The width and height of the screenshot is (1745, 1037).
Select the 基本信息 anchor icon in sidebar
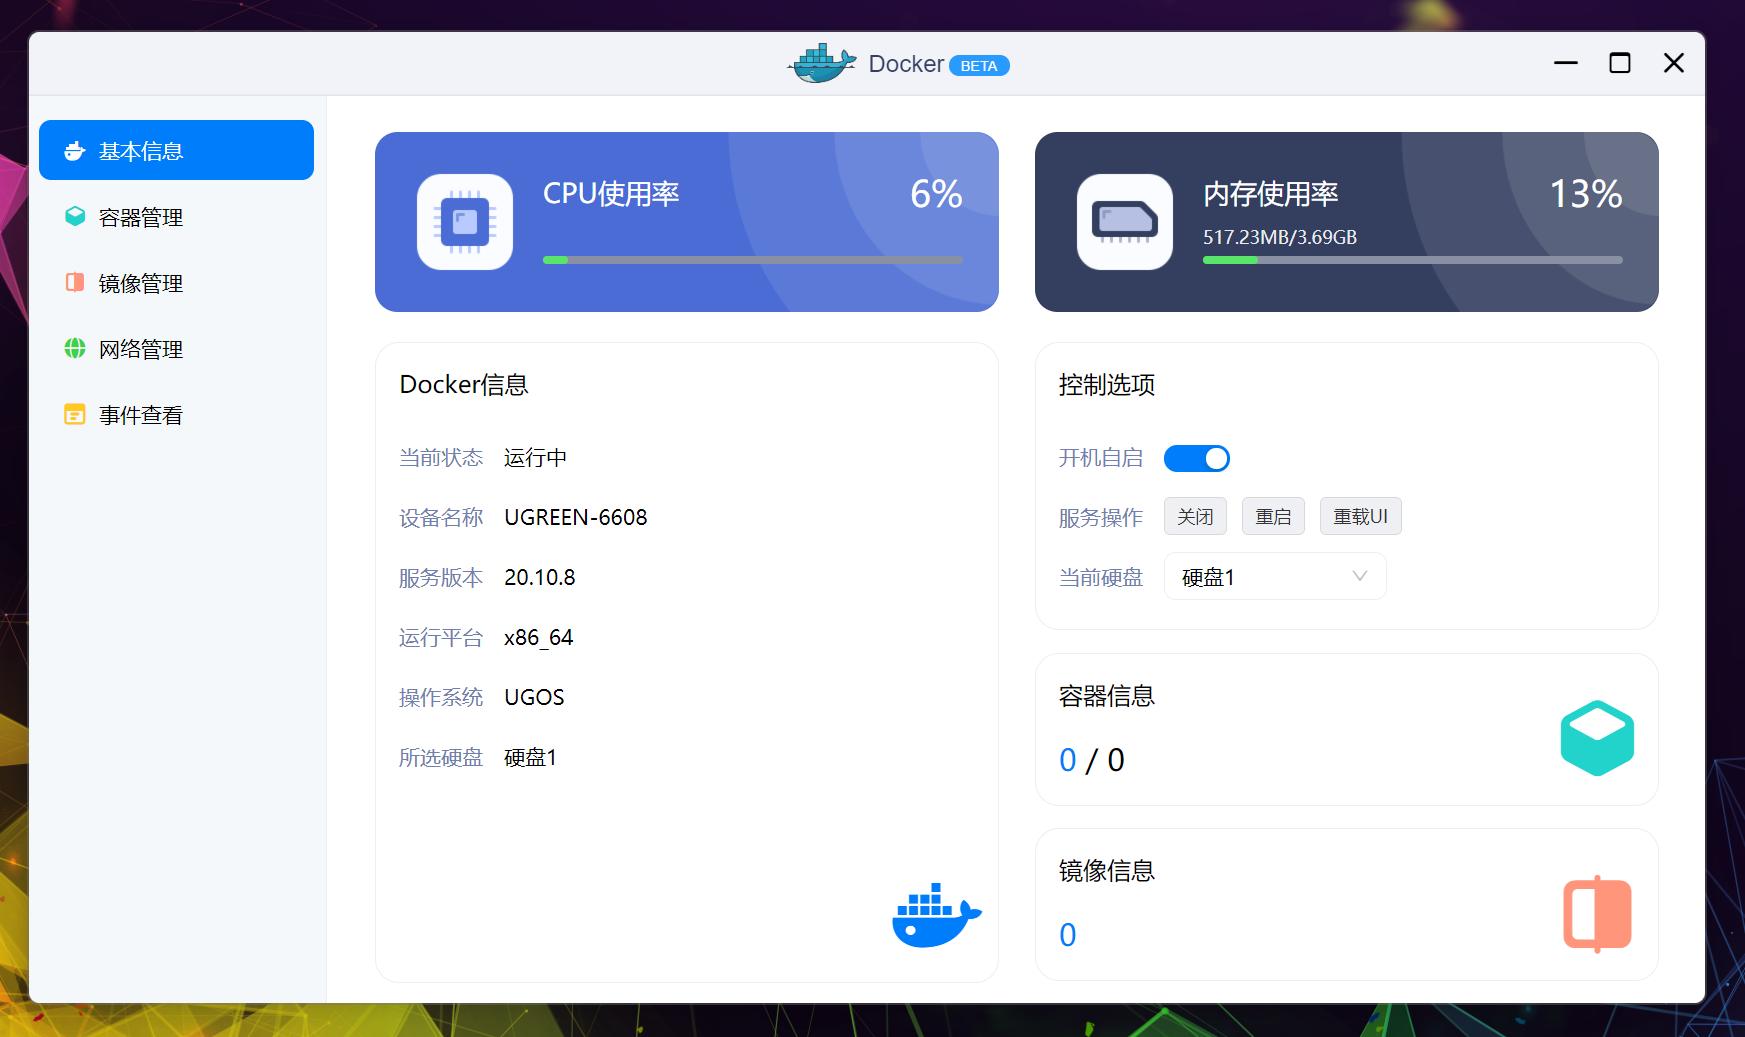[x=74, y=150]
